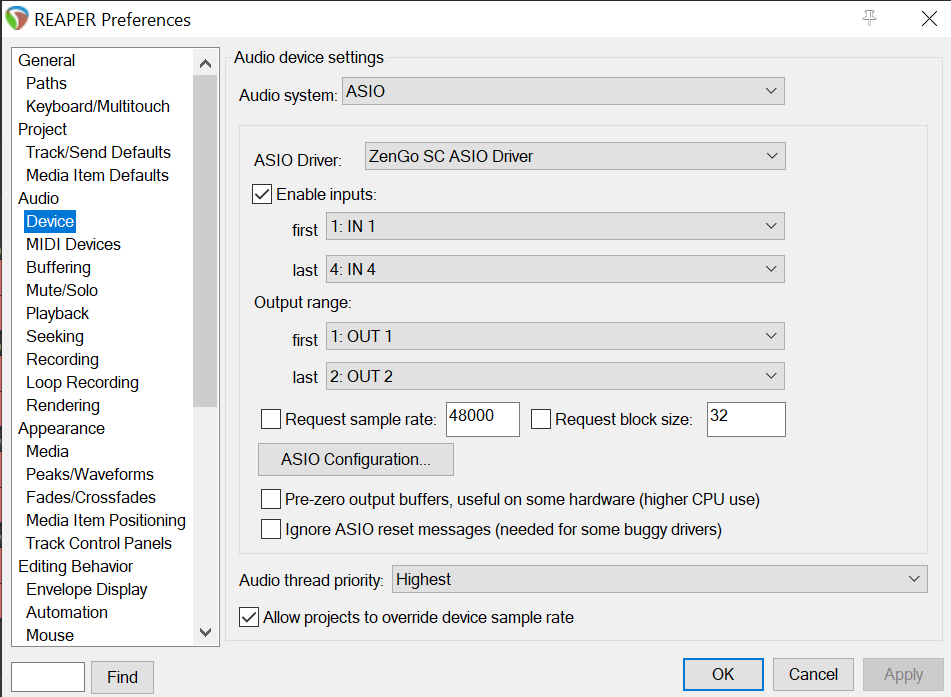Open Recording preferences page
The image size is (951, 697).
pos(62,359)
